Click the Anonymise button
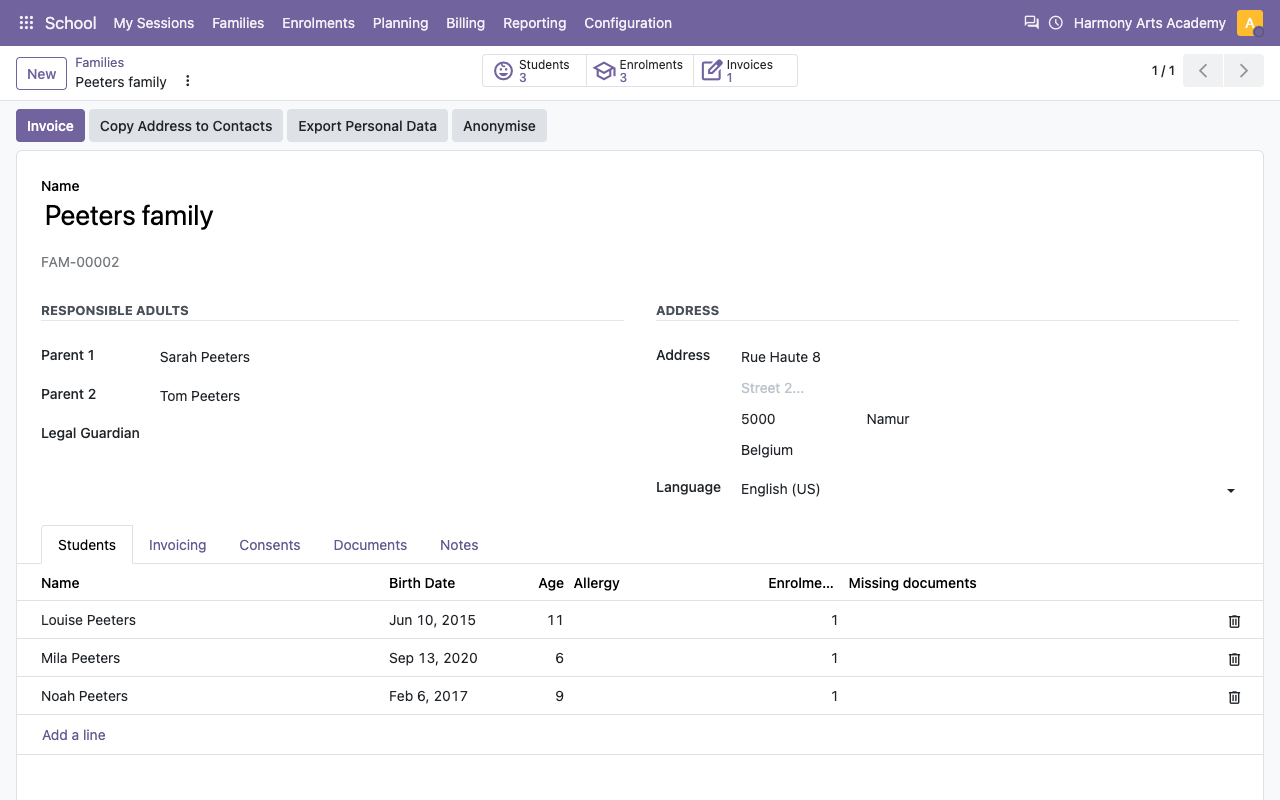Image resolution: width=1280 pixels, height=800 pixels. (499, 126)
